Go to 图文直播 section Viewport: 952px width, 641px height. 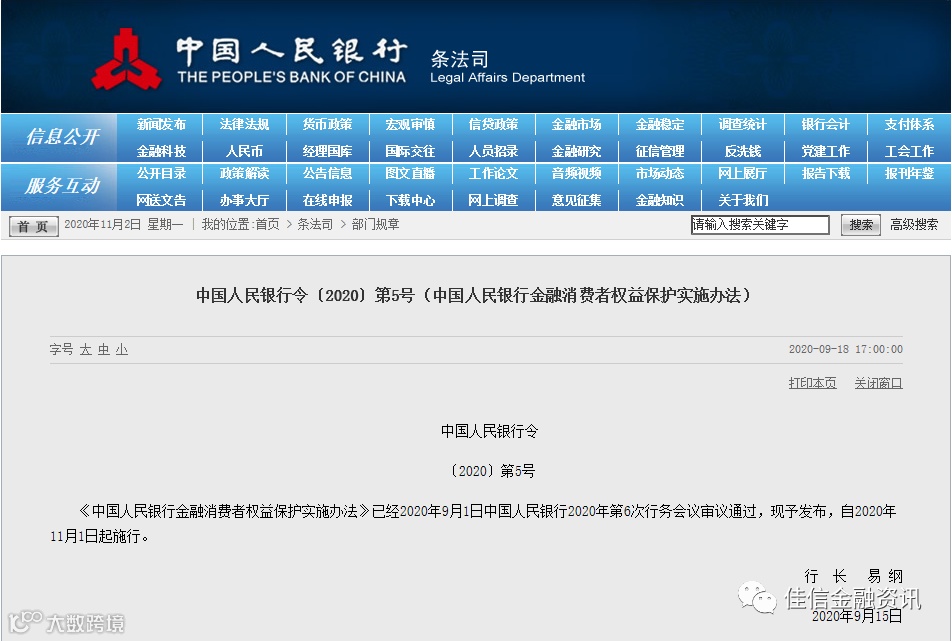pos(410,174)
